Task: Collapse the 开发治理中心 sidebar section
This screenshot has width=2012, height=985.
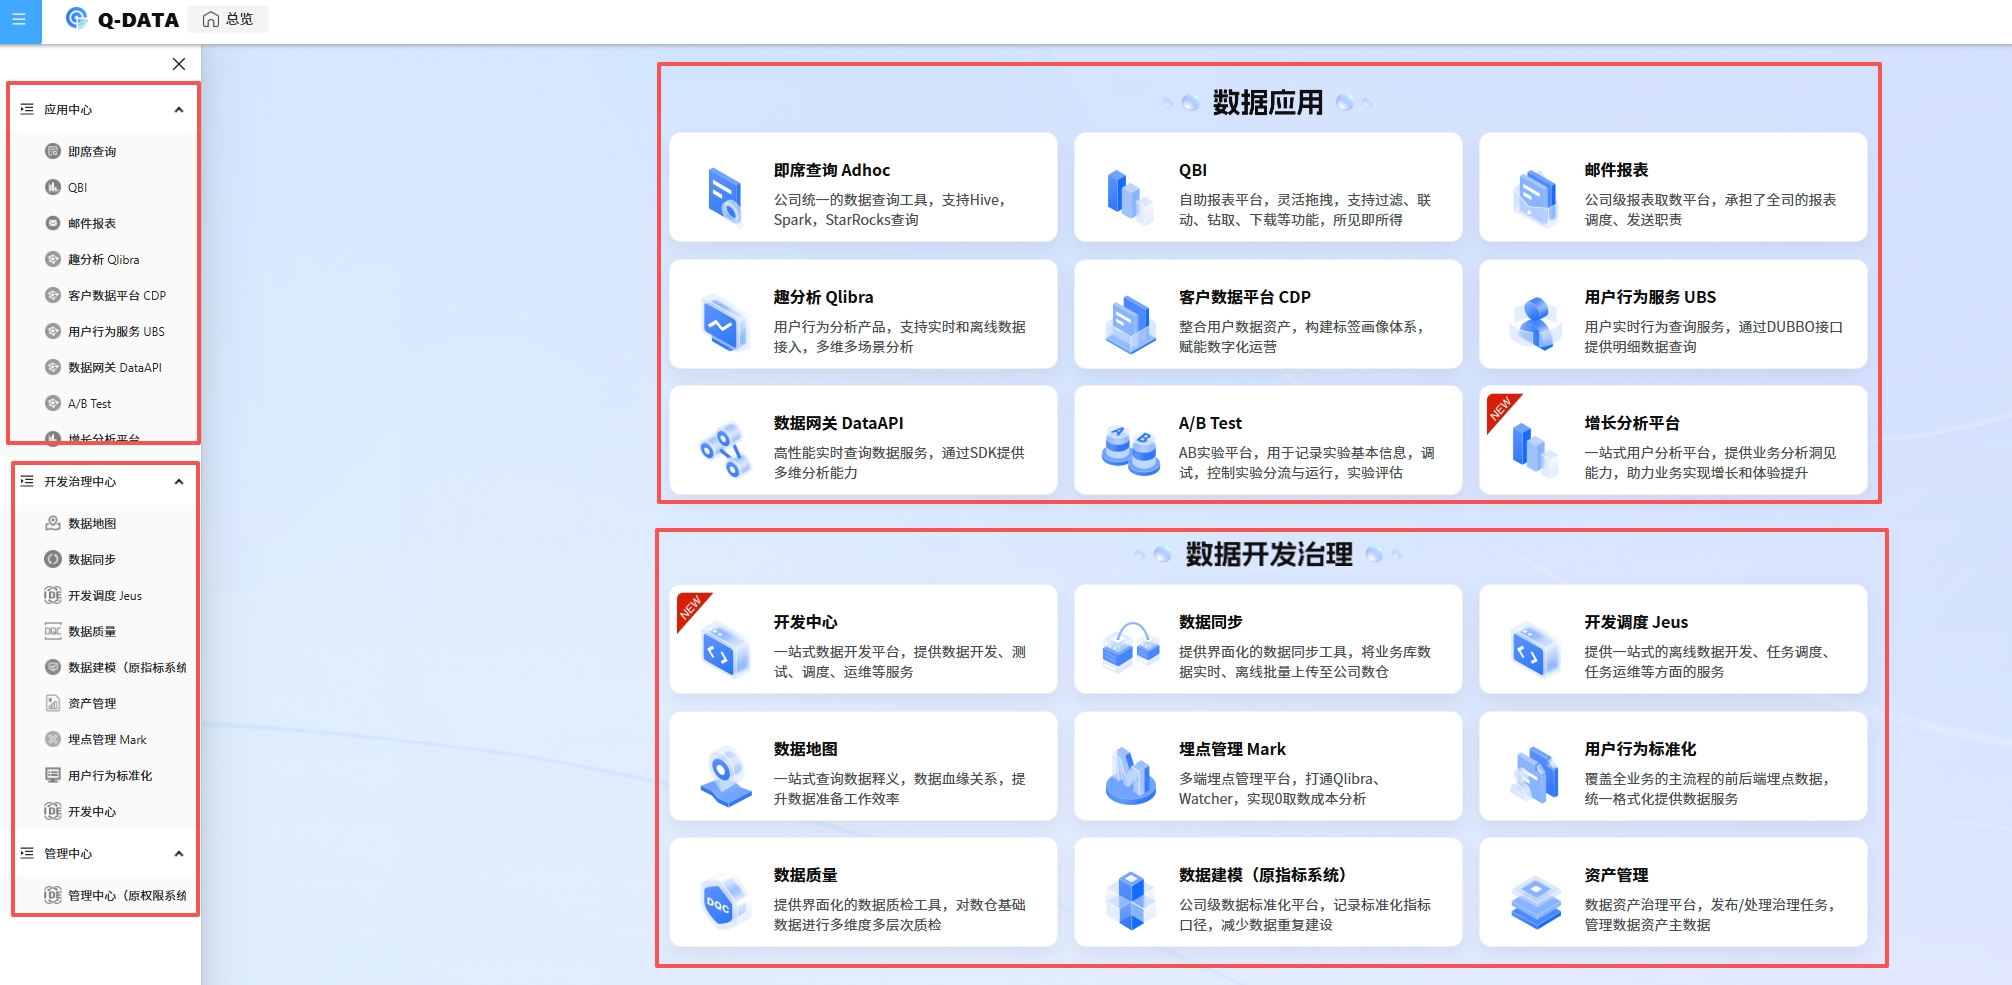Action: [x=179, y=482]
